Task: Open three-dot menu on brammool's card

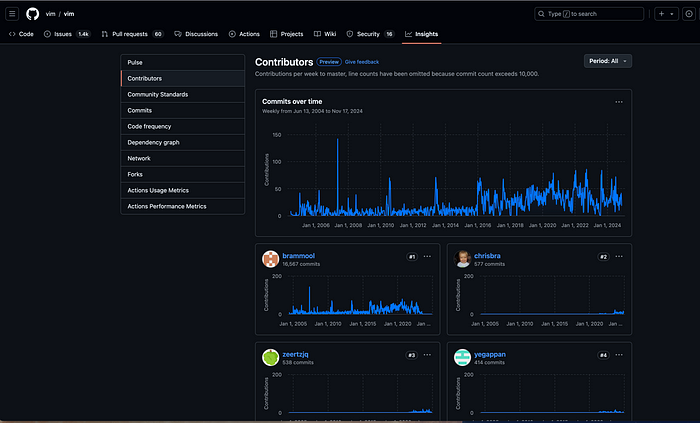Action: (426, 257)
